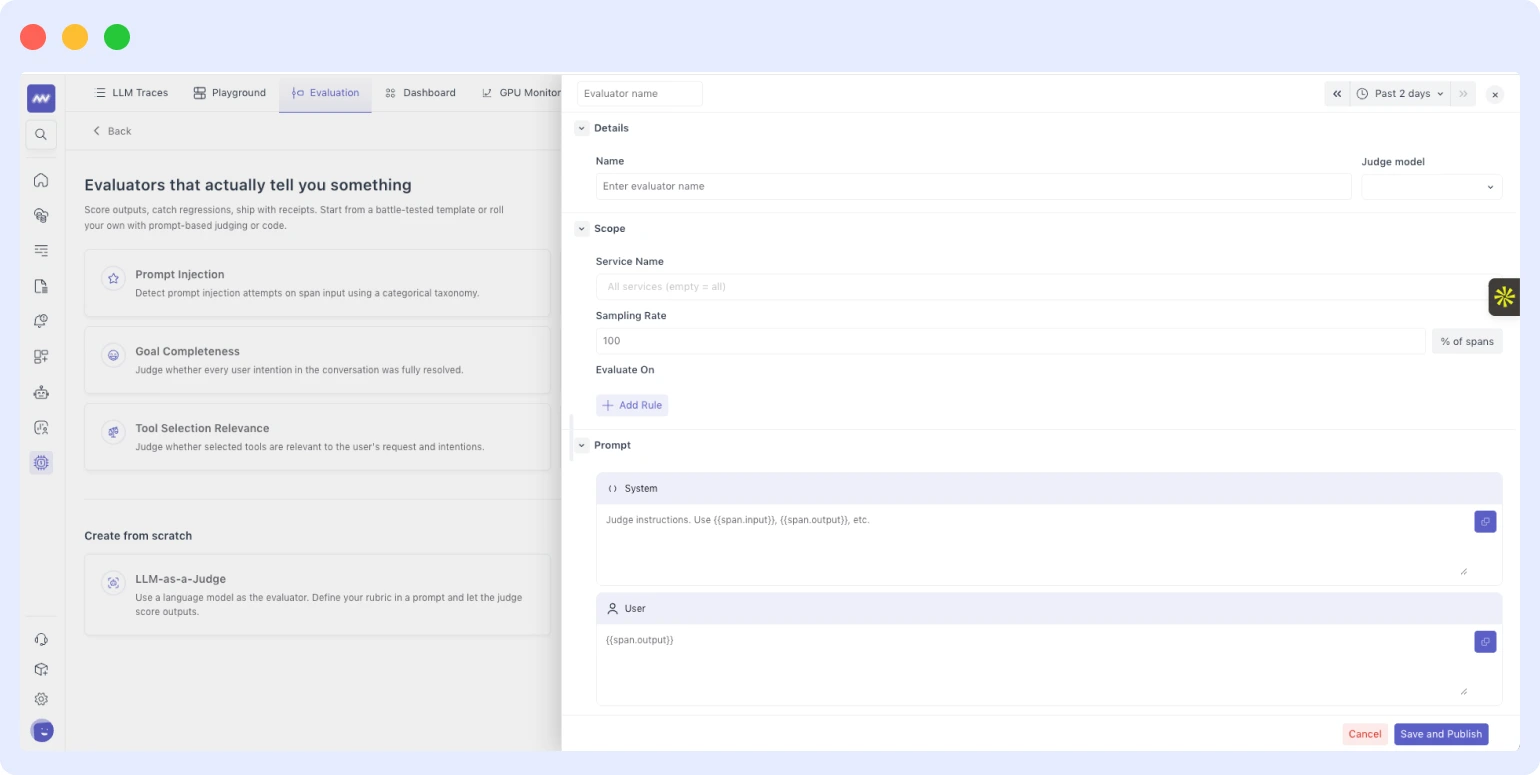The image size is (1540, 775).
Task: Click the headset support icon
Action: (41, 639)
